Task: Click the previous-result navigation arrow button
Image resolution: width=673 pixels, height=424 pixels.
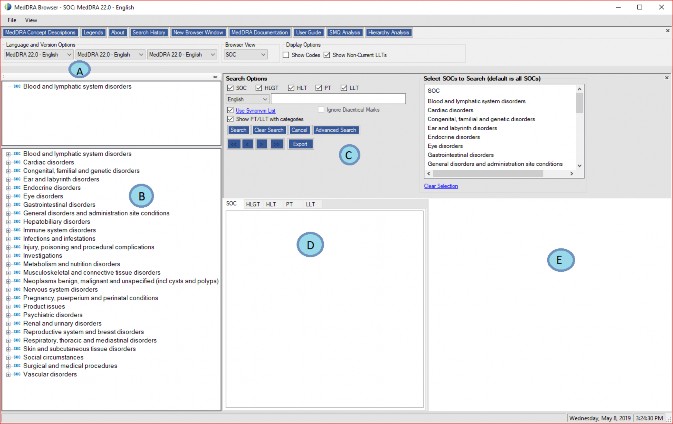Action: click(249, 144)
